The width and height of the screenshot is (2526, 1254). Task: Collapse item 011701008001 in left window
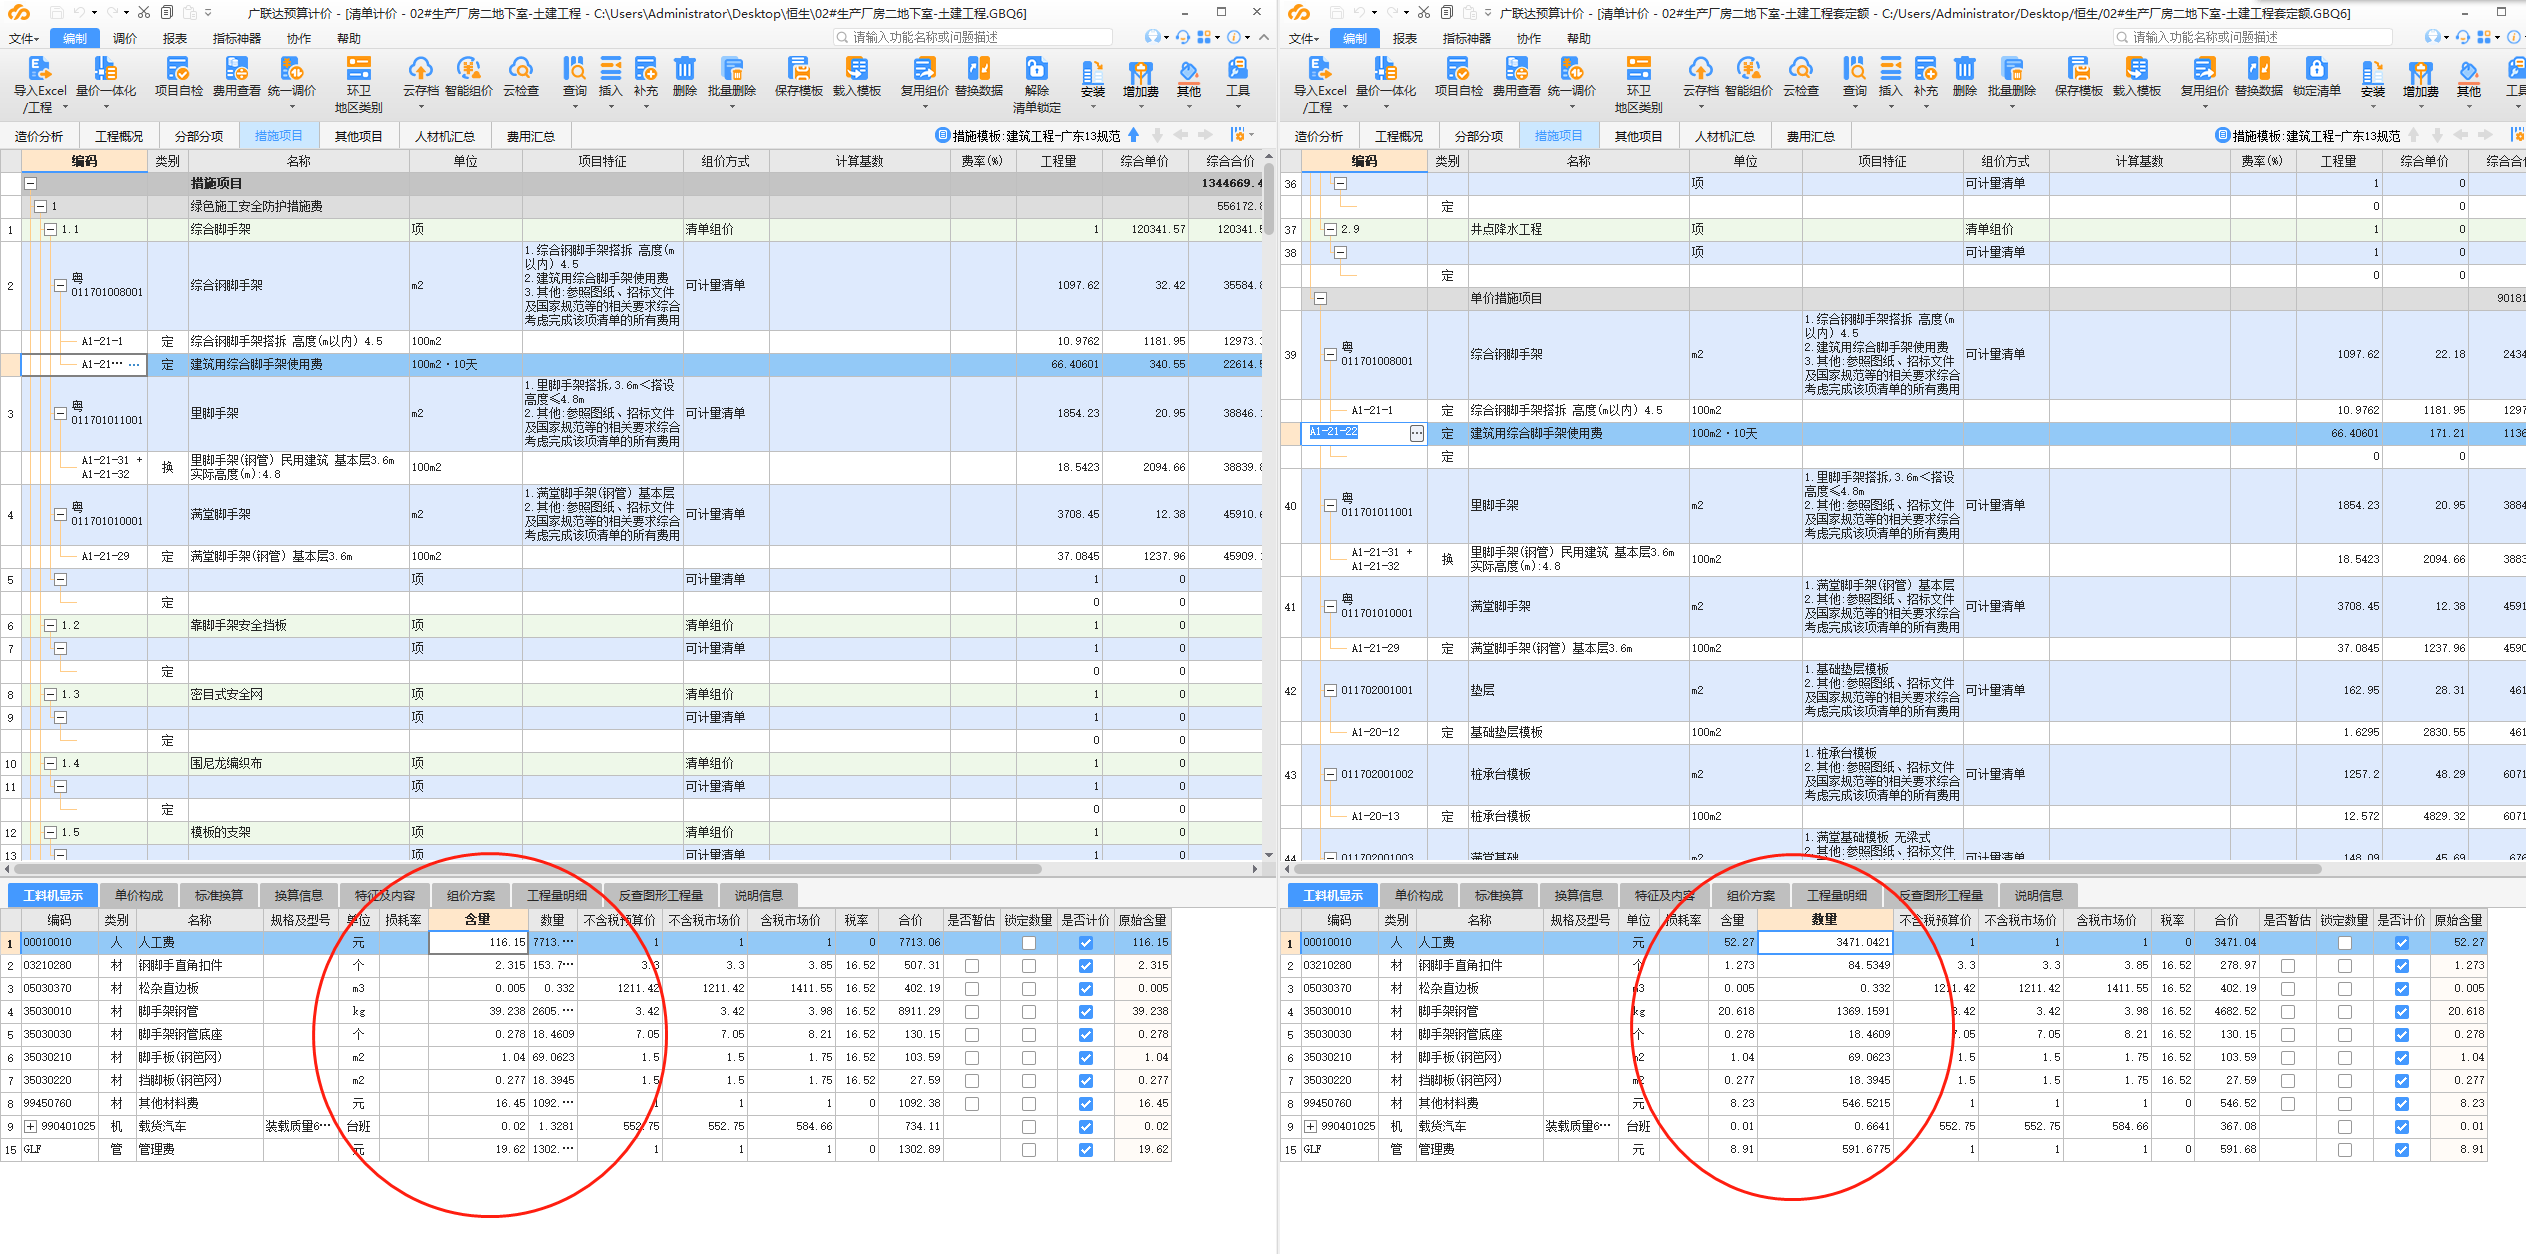tap(60, 286)
